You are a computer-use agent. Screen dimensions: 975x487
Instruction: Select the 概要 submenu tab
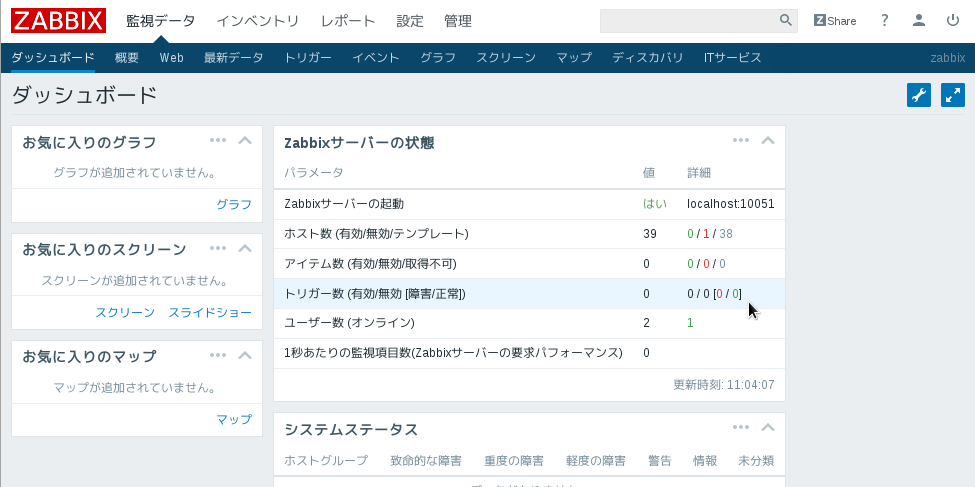[x=127, y=58]
